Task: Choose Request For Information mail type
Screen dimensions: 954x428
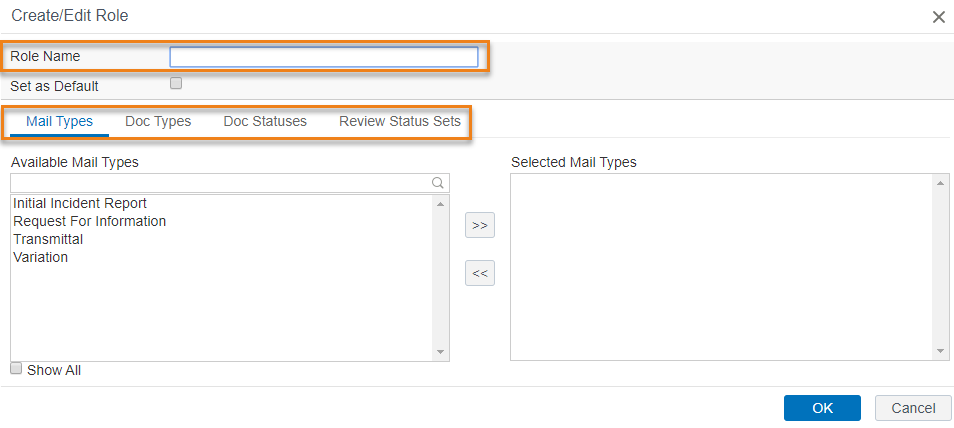Action: (89, 221)
